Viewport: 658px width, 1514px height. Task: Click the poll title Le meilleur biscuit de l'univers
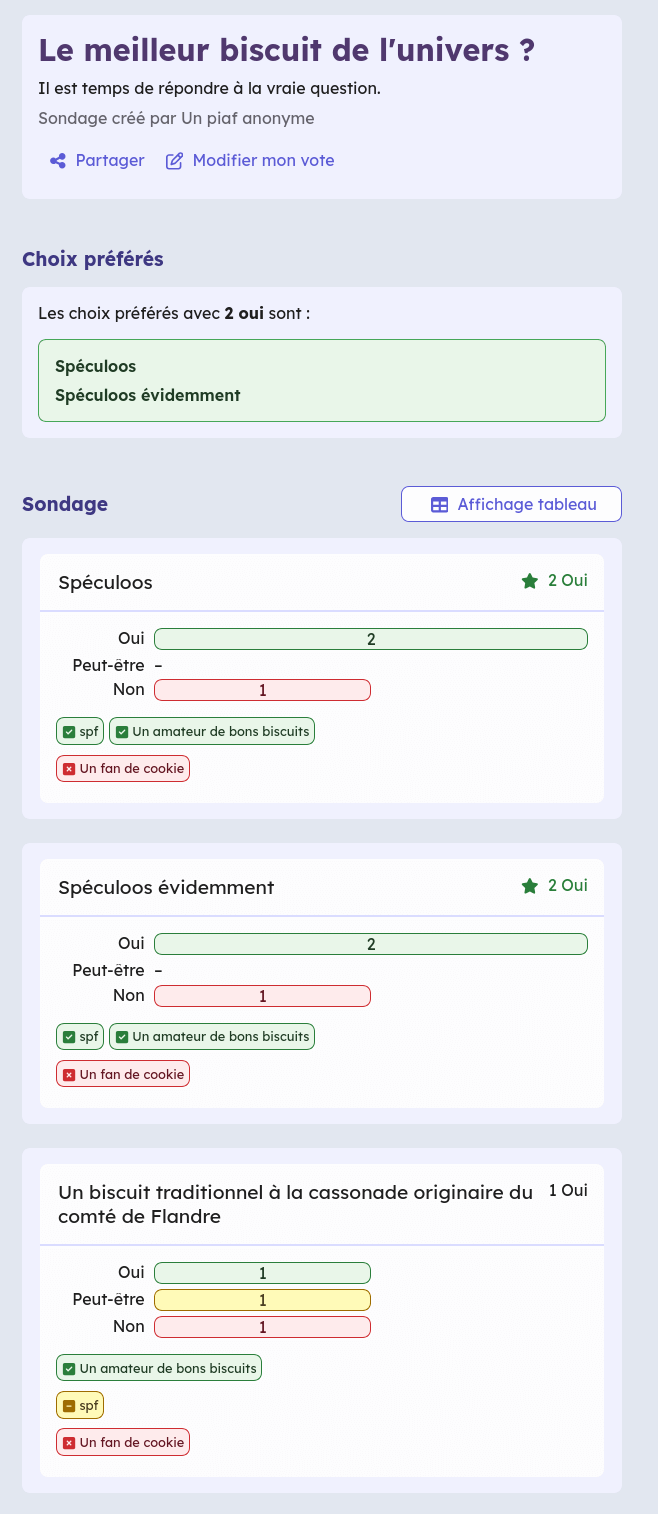click(286, 51)
